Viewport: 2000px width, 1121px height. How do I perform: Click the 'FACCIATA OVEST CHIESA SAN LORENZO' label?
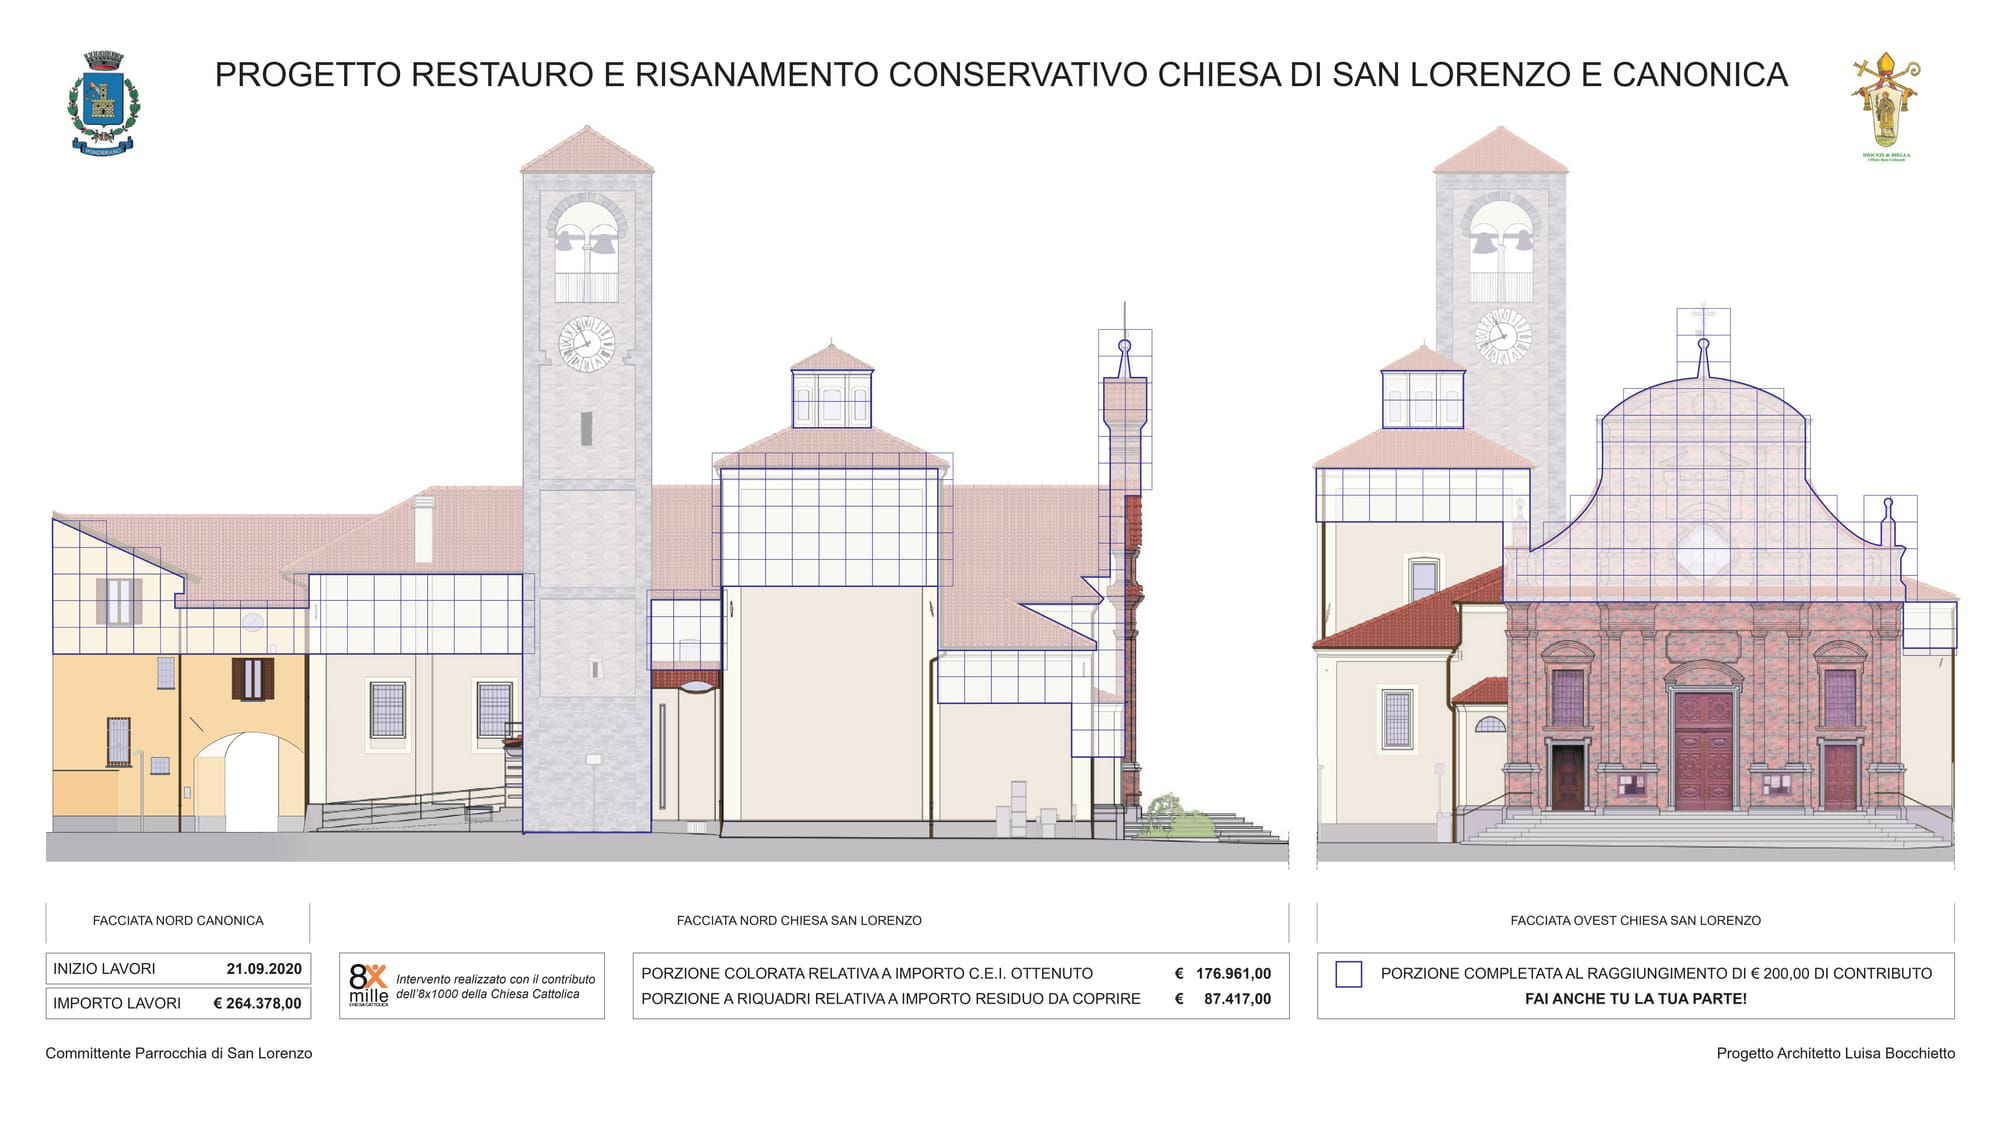tap(1635, 920)
